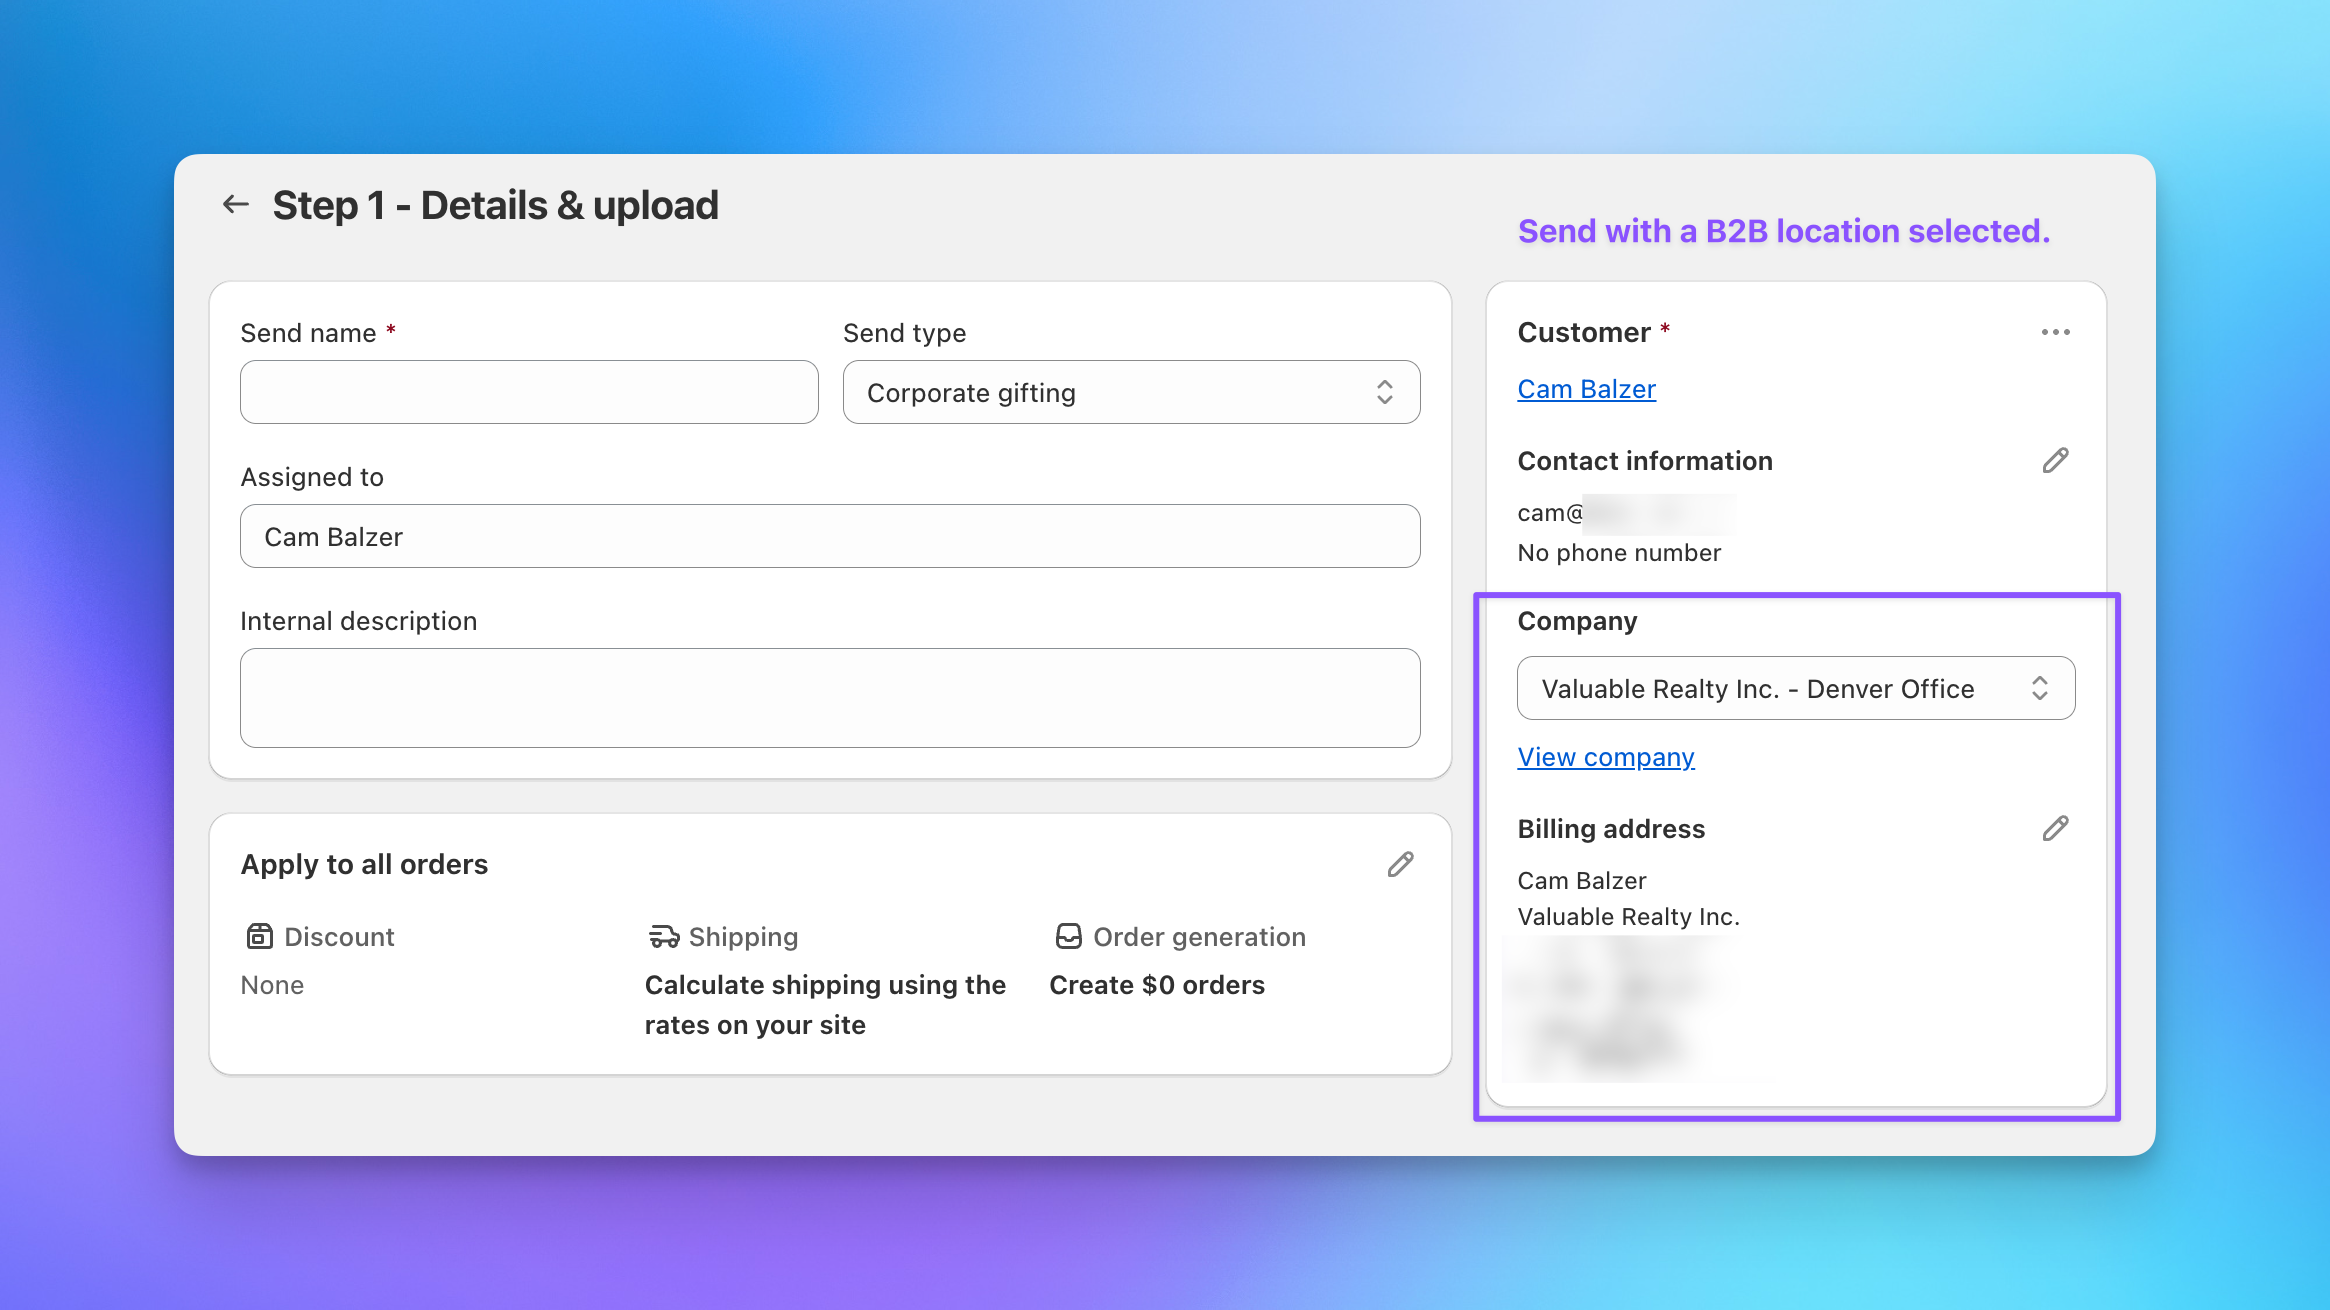
Task: Click the Create $0 orders text
Action: [1156, 985]
